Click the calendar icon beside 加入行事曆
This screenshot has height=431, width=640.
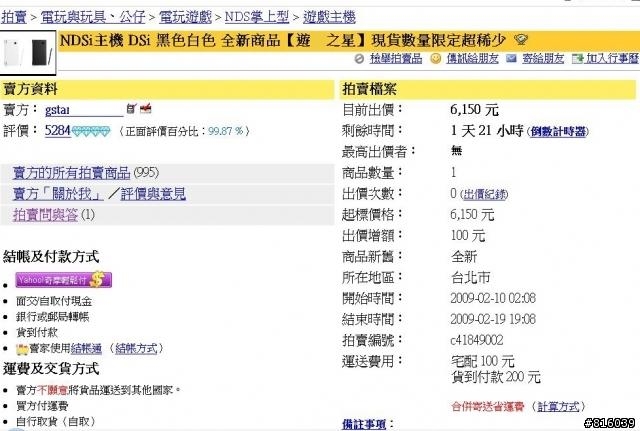[577, 59]
